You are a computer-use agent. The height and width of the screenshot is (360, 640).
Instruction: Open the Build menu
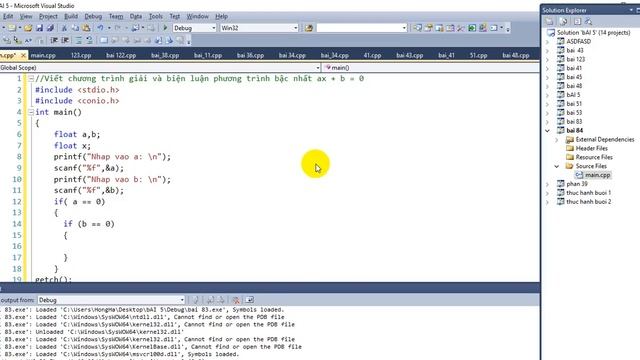(x=71, y=16)
